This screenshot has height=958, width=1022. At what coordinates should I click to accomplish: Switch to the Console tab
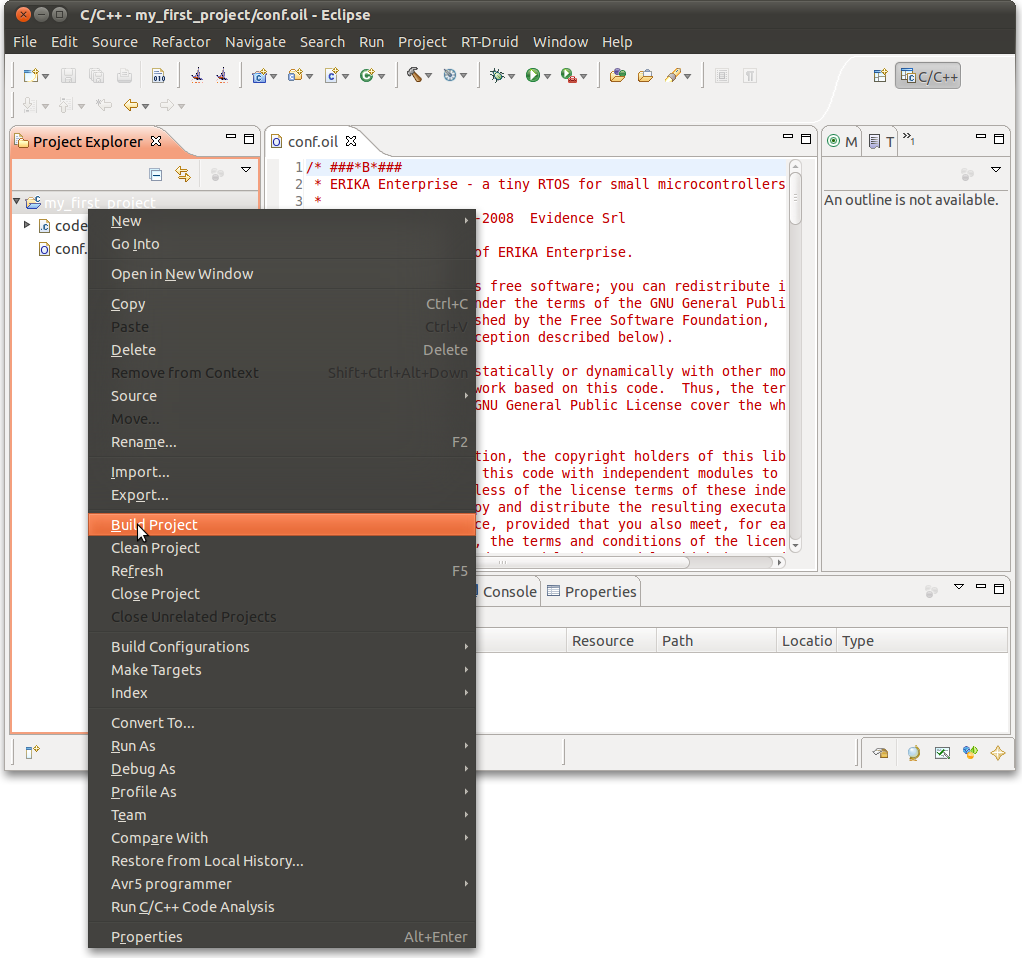(509, 592)
